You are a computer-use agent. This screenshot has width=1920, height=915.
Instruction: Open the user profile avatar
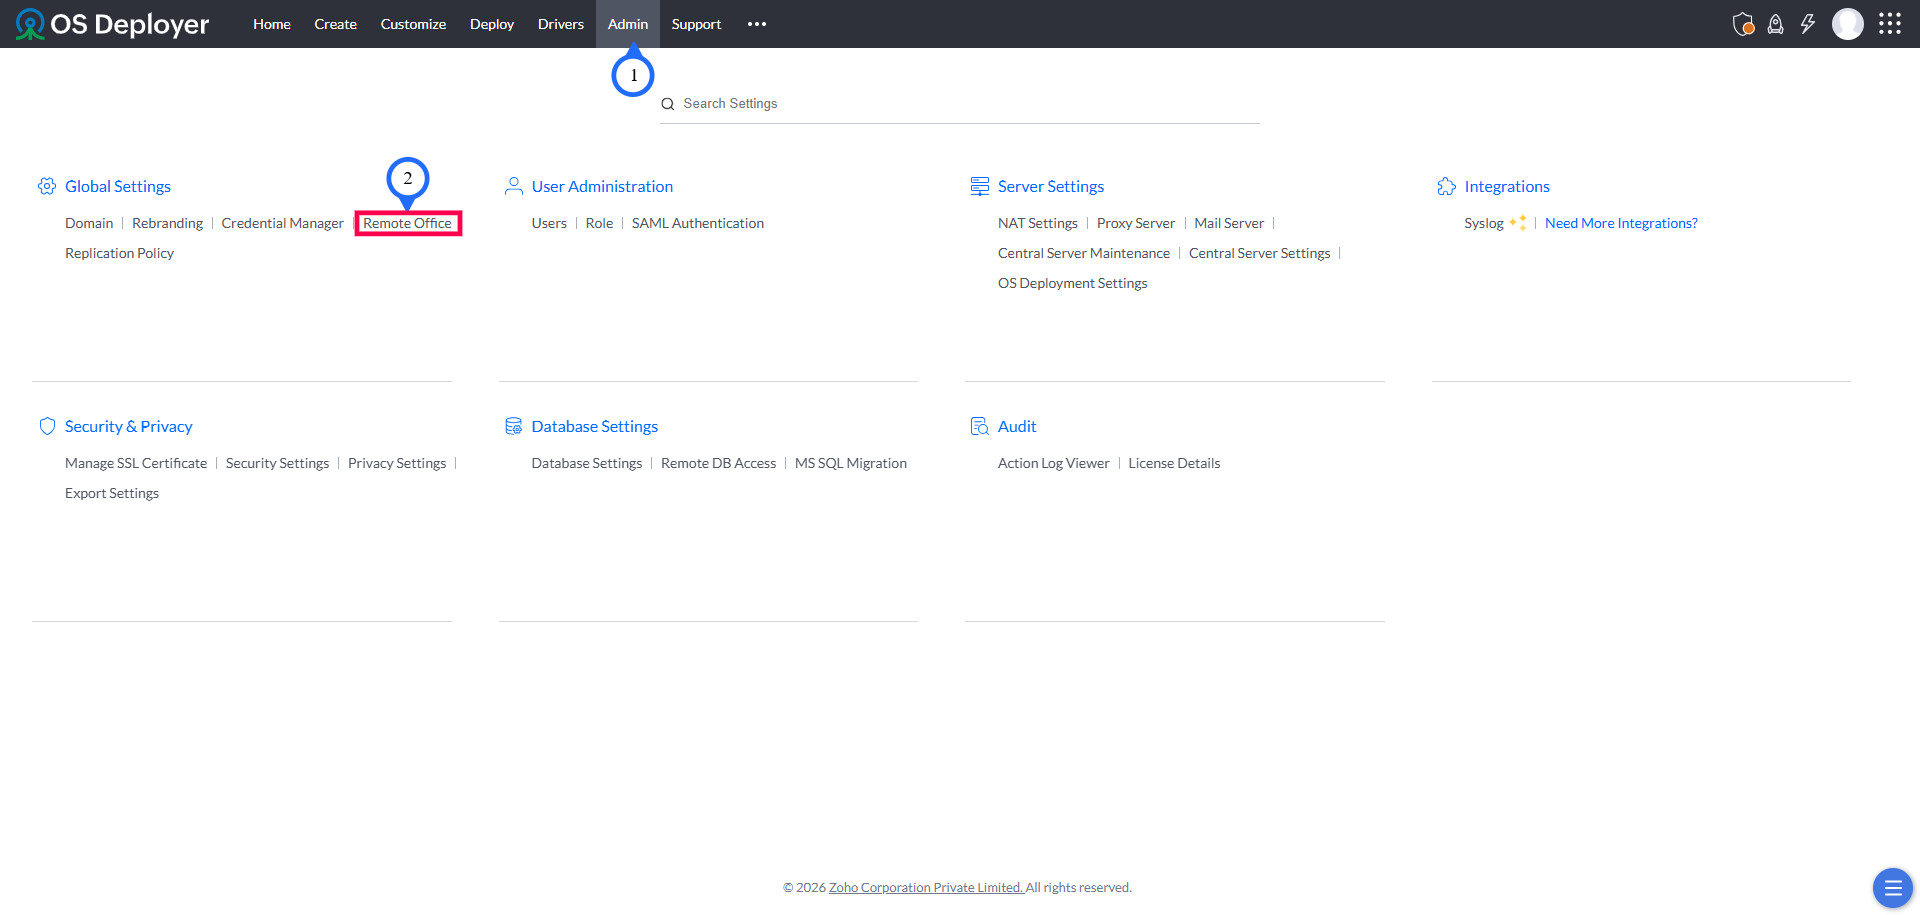click(x=1848, y=23)
